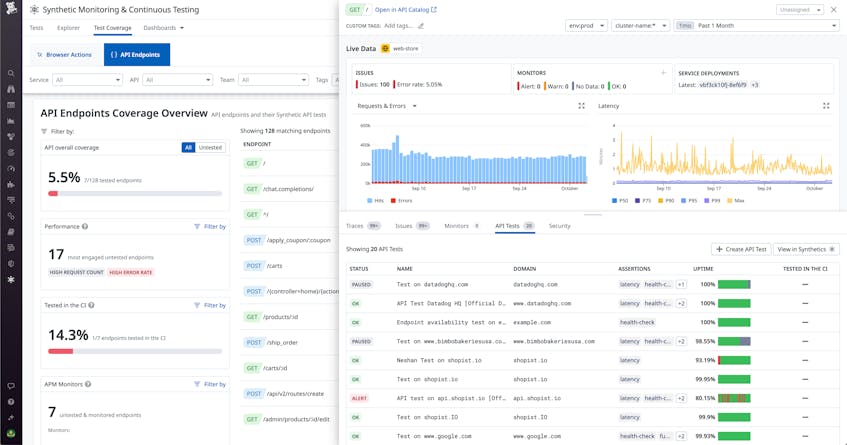This screenshot has width=847, height=445.
Task: Open the API filter dropdown
Action: click(177, 80)
